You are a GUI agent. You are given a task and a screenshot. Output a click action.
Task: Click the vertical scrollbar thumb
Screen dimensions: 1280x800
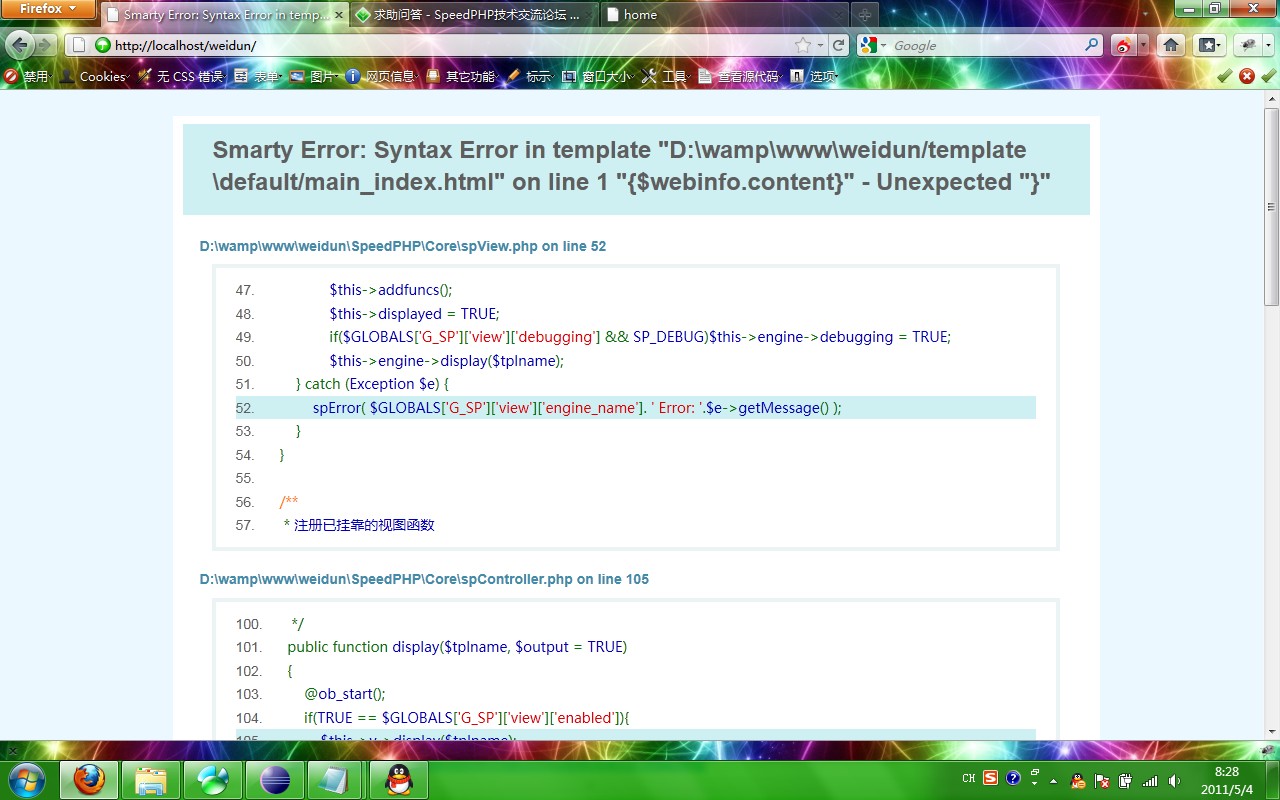click(1272, 206)
